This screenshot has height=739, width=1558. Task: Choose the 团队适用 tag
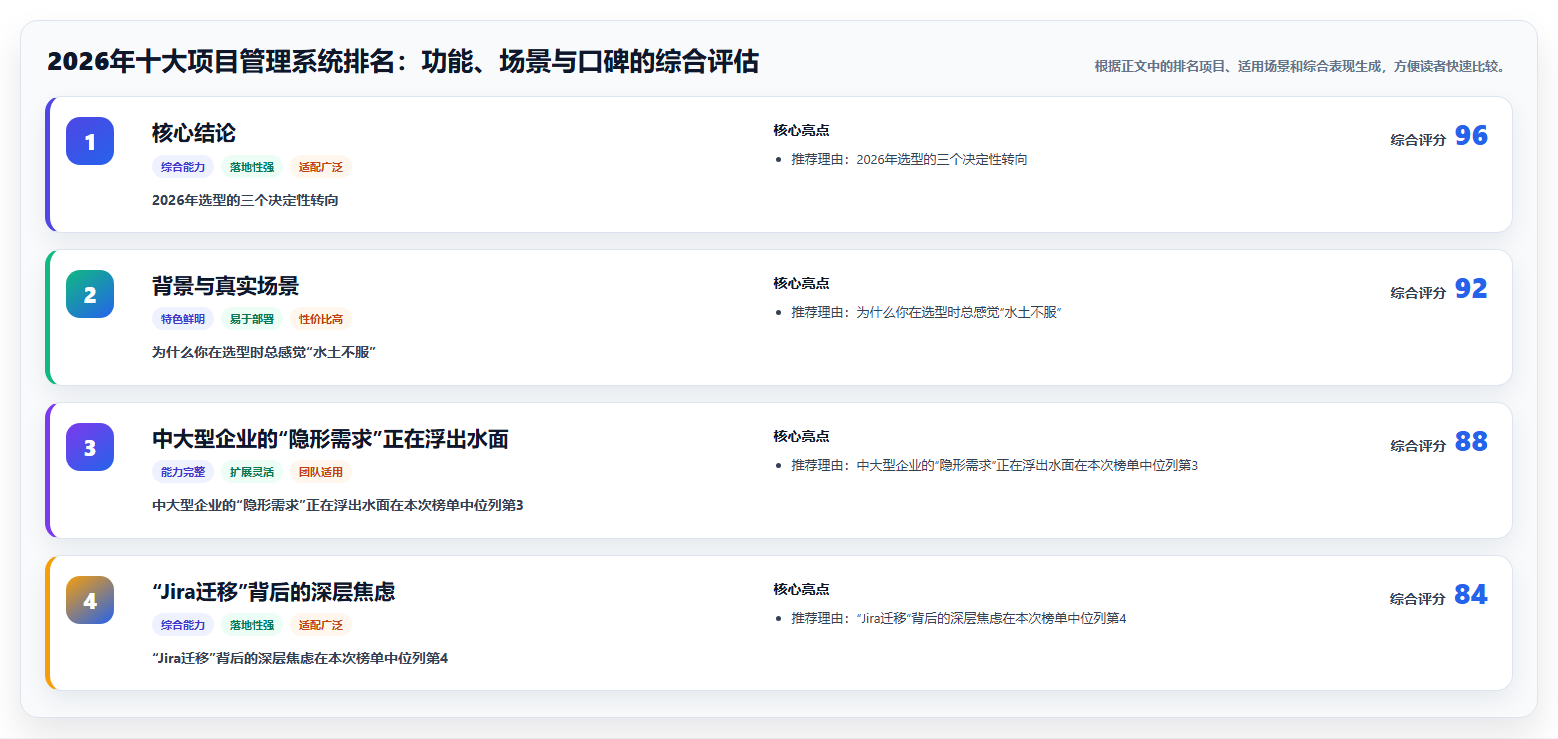click(321, 473)
